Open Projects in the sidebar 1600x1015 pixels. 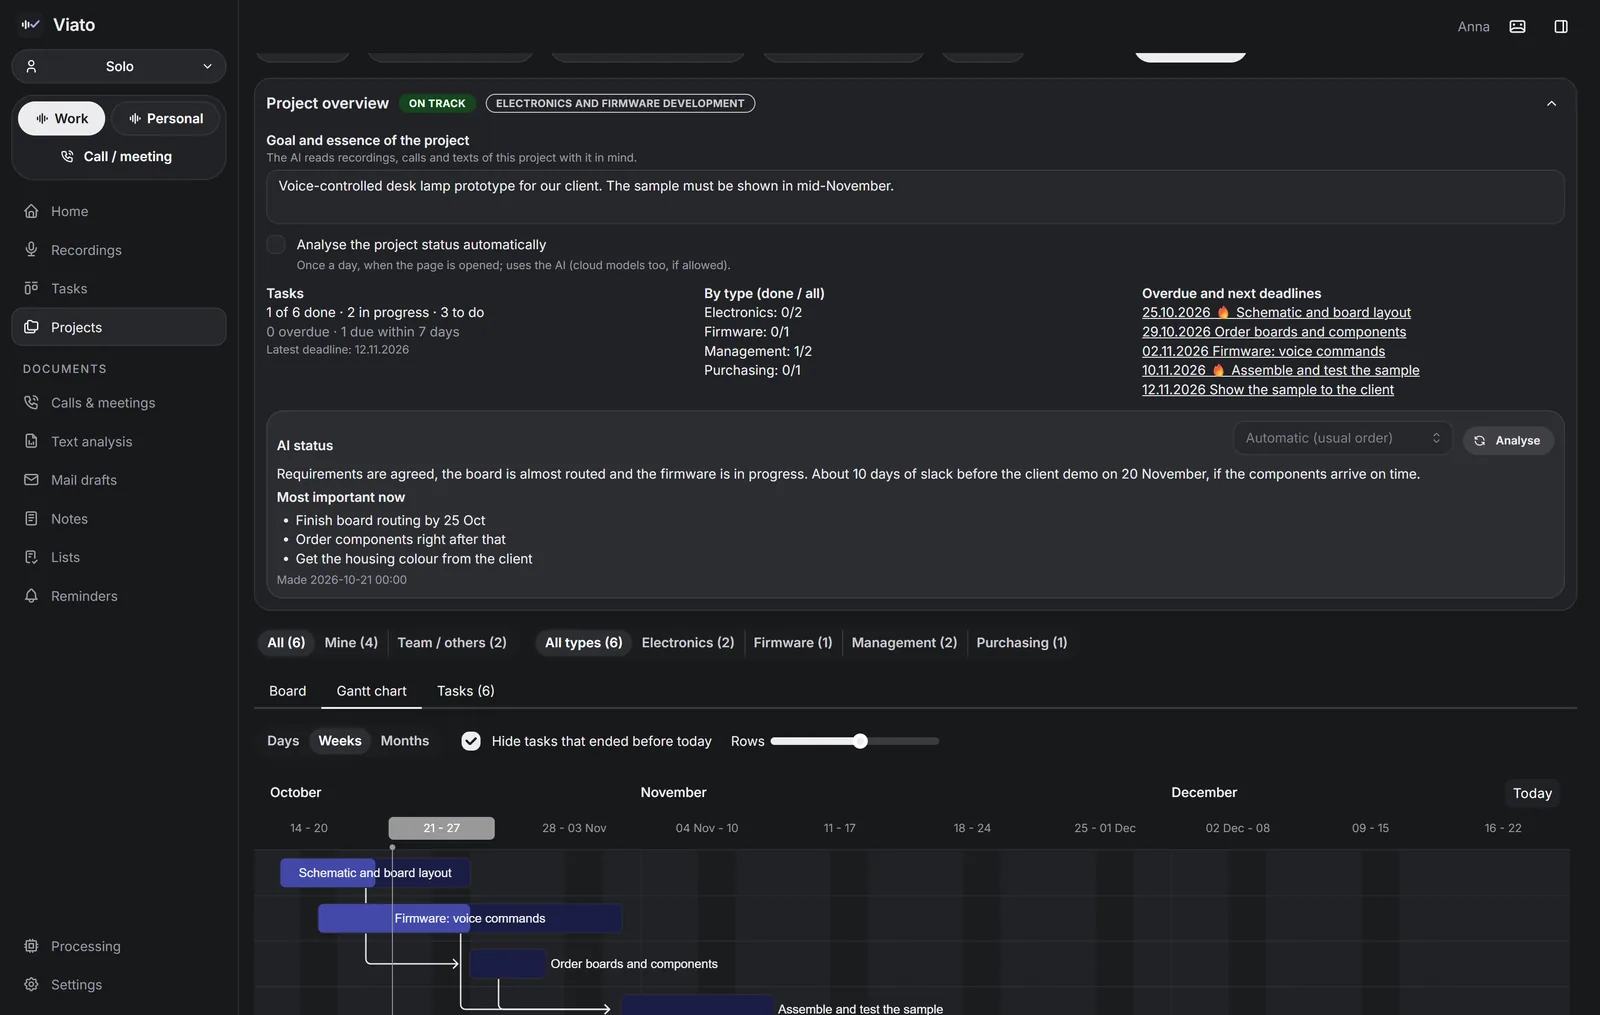pyautogui.click(x=119, y=327)
